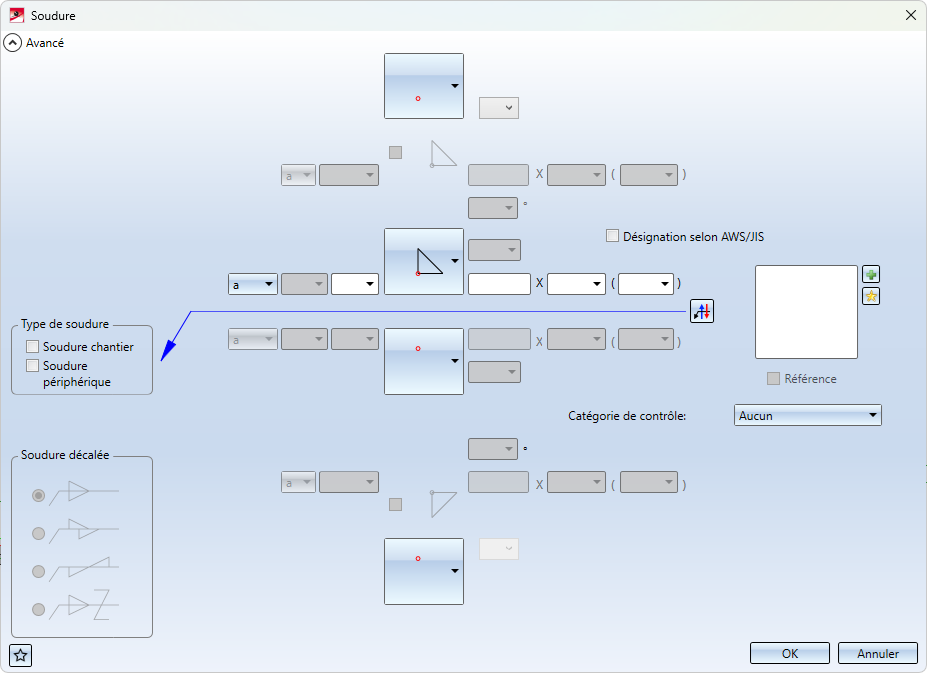Collapse the Avancé section chevron

(x=12, y=43)
